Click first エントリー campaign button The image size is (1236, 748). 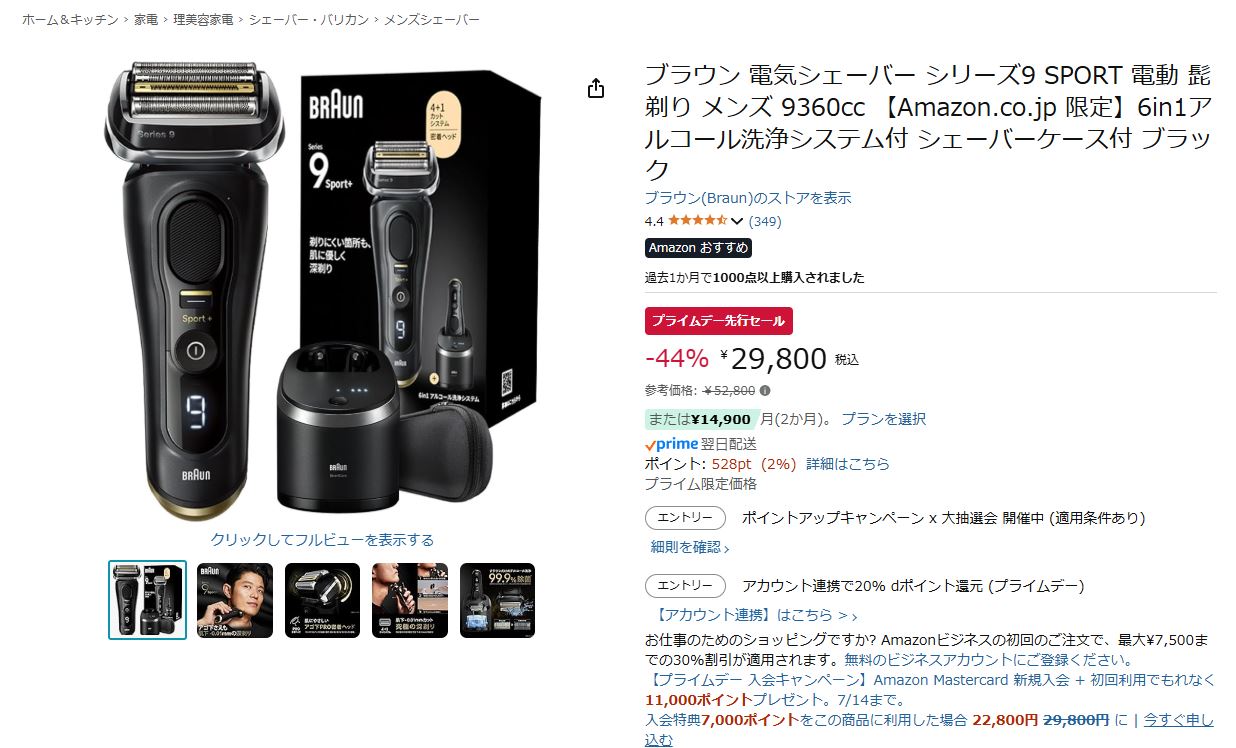tap(685, 518)
